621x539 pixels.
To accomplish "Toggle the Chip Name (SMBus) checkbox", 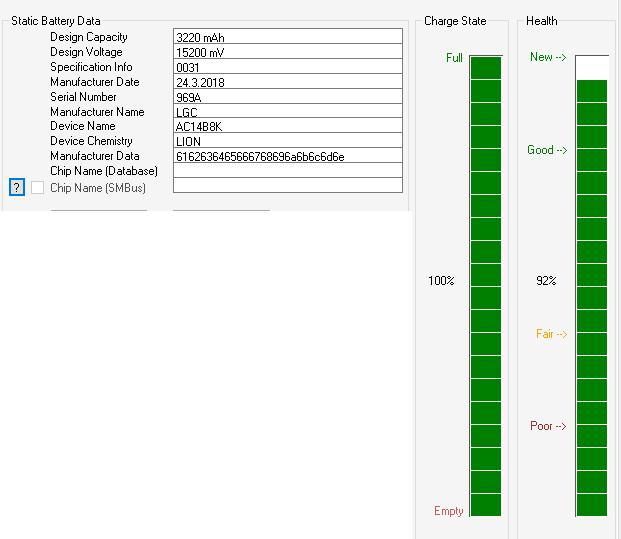I will point(37,187).
